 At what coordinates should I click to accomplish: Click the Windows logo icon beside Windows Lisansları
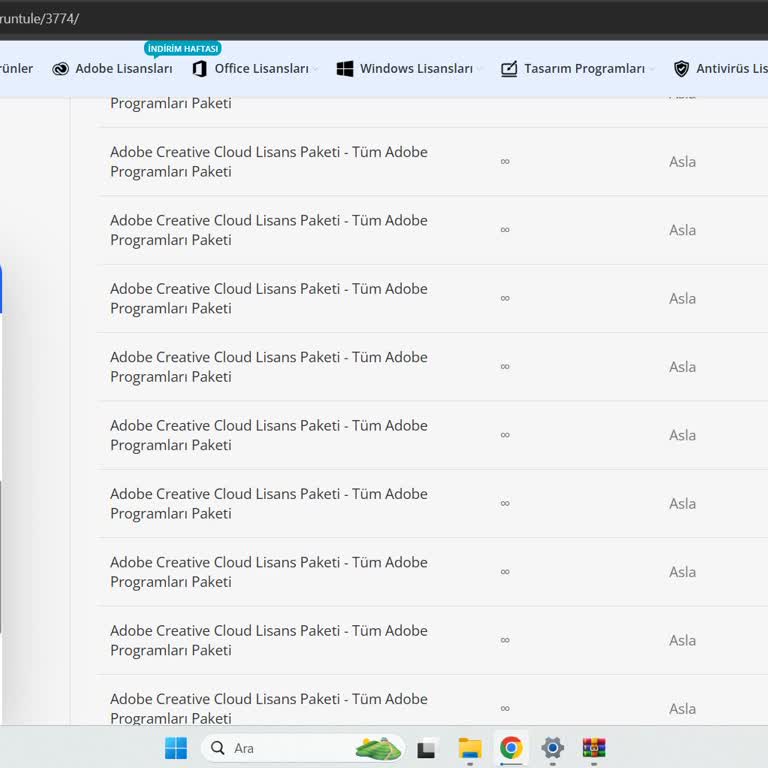coord(345,69)
